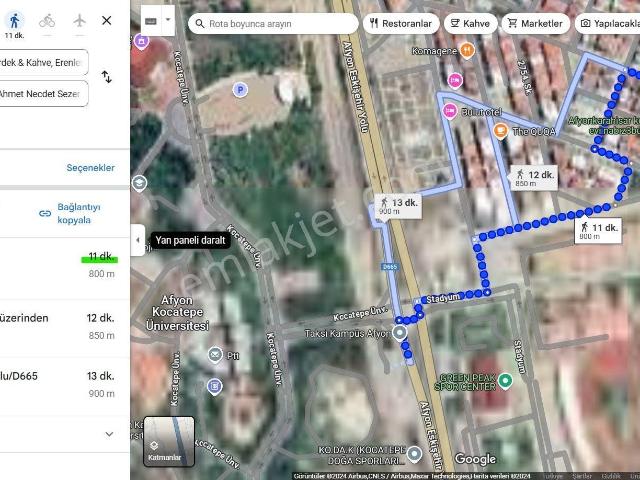Click the 13 dk. route label on map

coord(398,206)
